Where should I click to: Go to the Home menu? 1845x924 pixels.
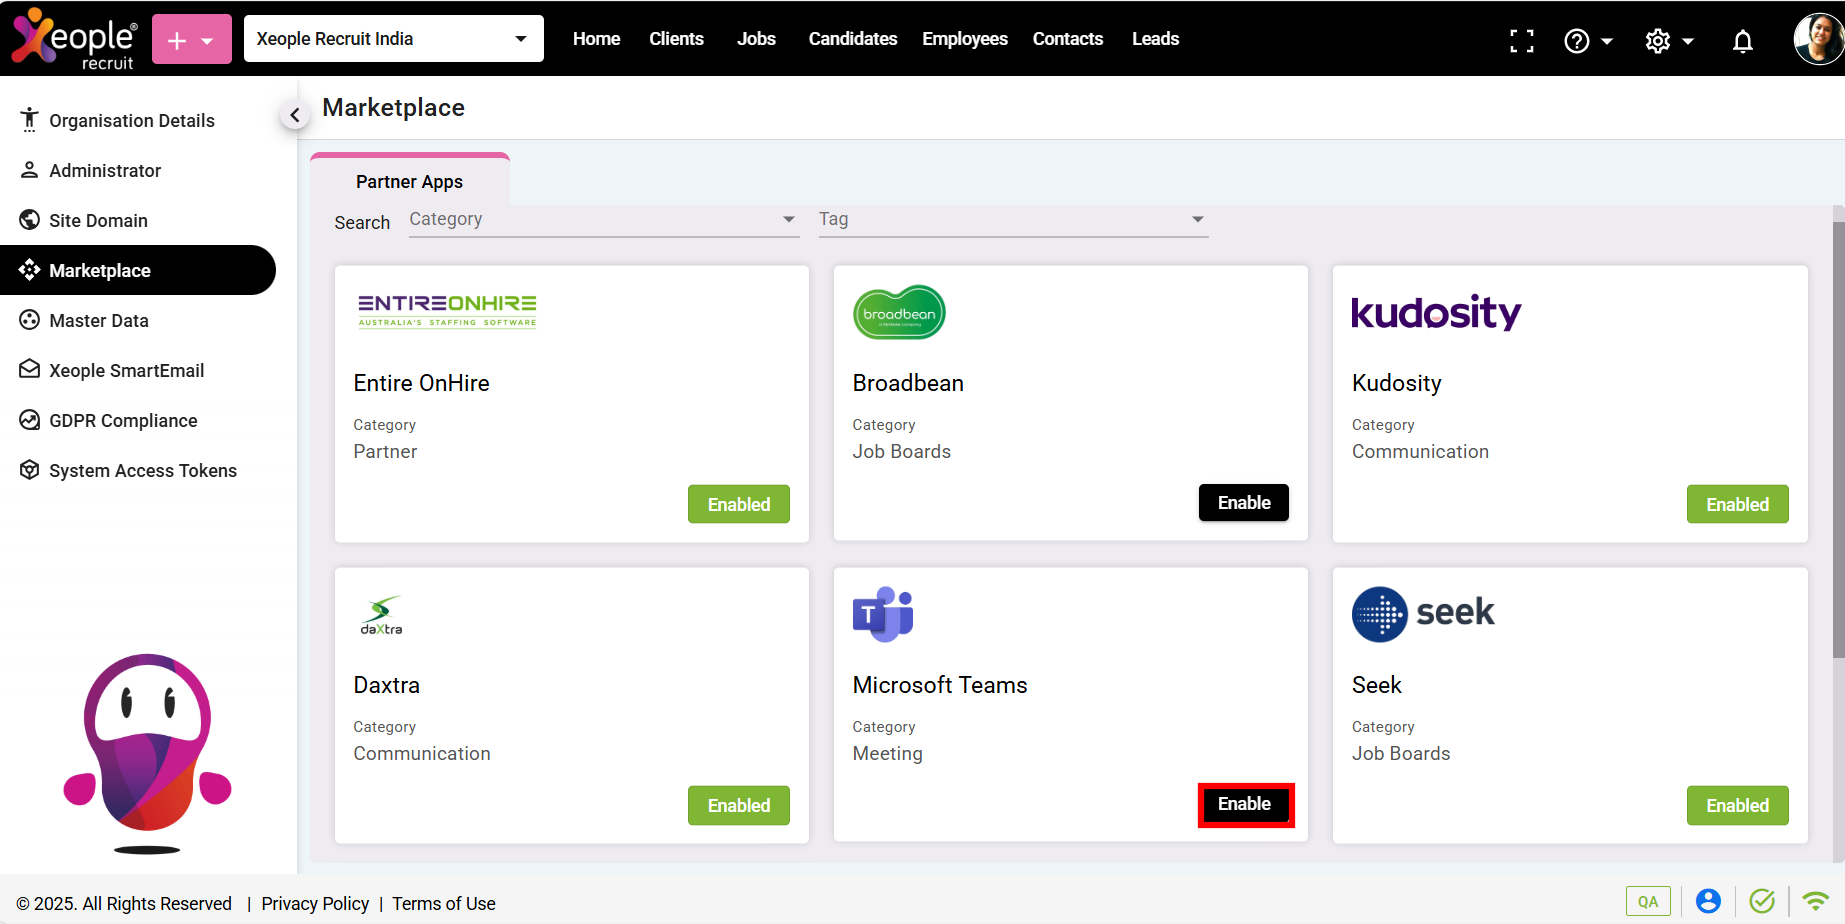(596, 39)
